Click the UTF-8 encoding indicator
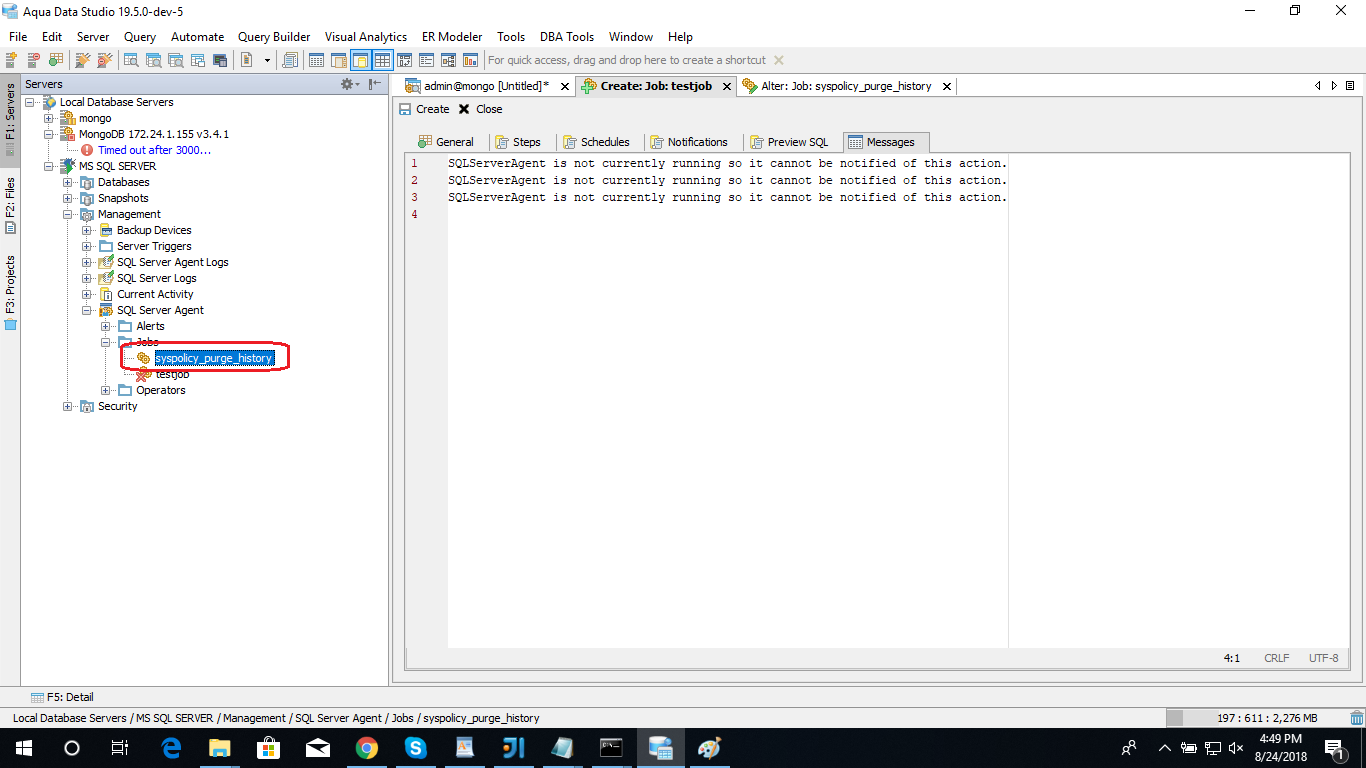1366x768 pixels. [x=1323, y=658]
